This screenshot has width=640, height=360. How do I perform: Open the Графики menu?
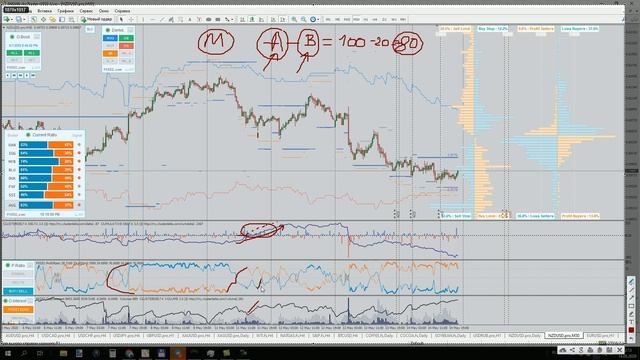point(66,11)
